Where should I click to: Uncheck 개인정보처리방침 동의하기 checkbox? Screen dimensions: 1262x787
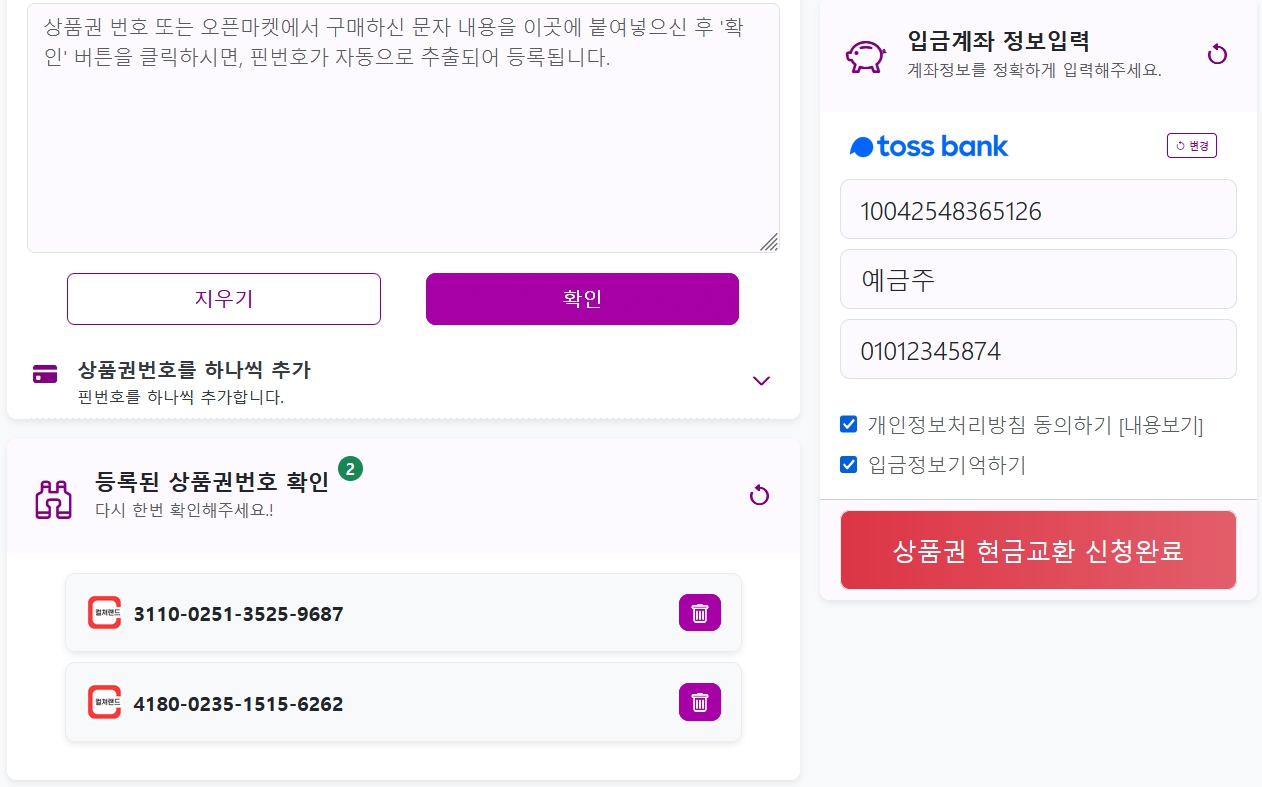(x=849, y=424)
